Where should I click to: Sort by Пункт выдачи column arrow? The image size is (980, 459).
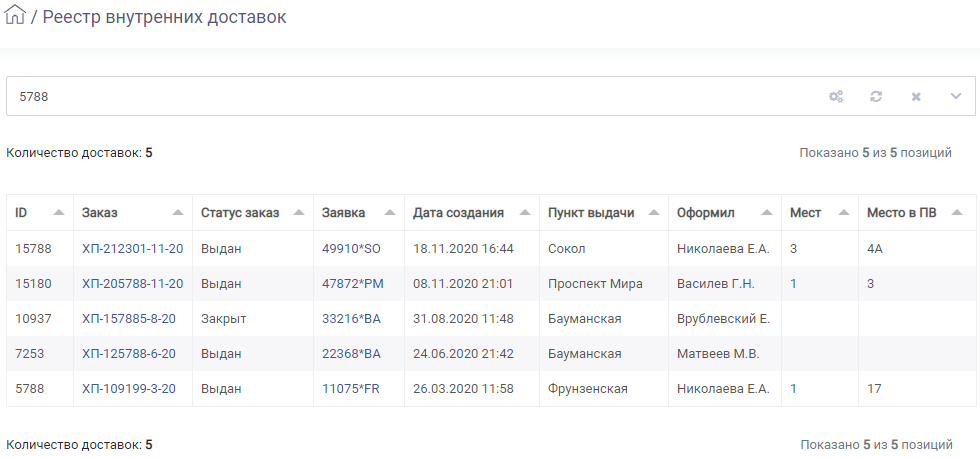654,213
